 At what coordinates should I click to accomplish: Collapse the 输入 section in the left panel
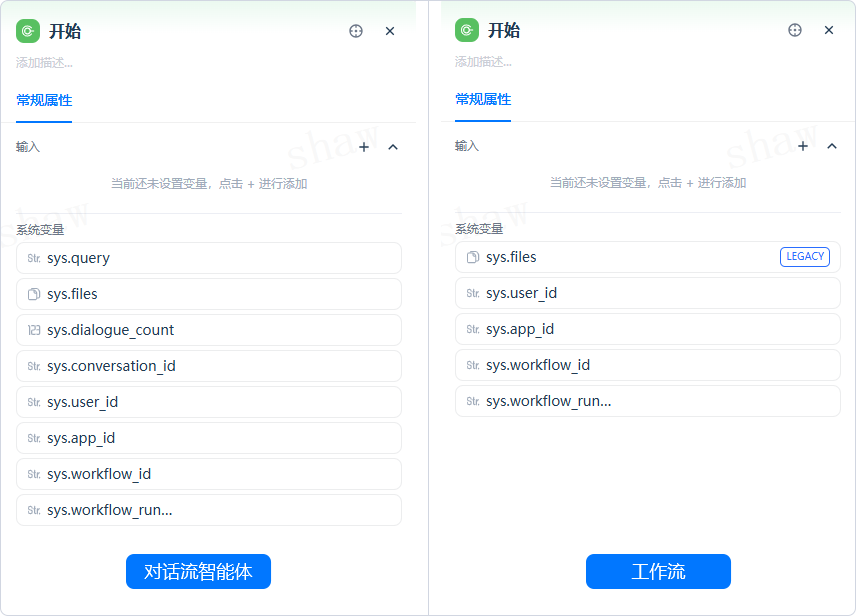392,146
